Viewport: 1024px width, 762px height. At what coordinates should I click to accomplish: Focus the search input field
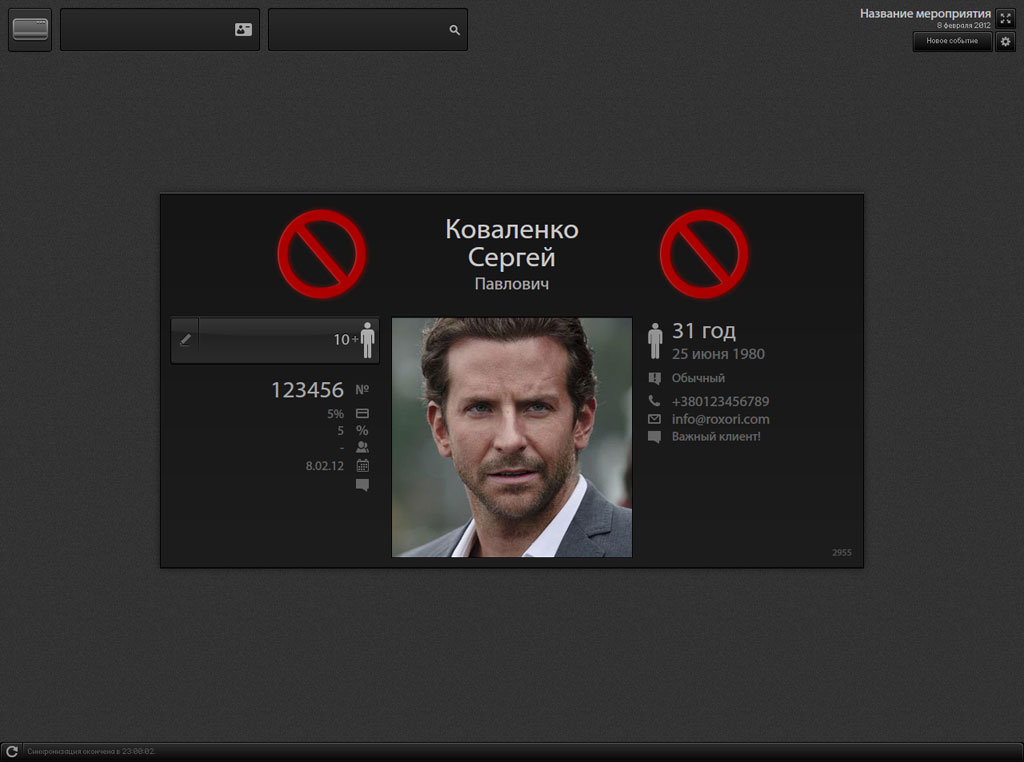(x=368, y=29)
